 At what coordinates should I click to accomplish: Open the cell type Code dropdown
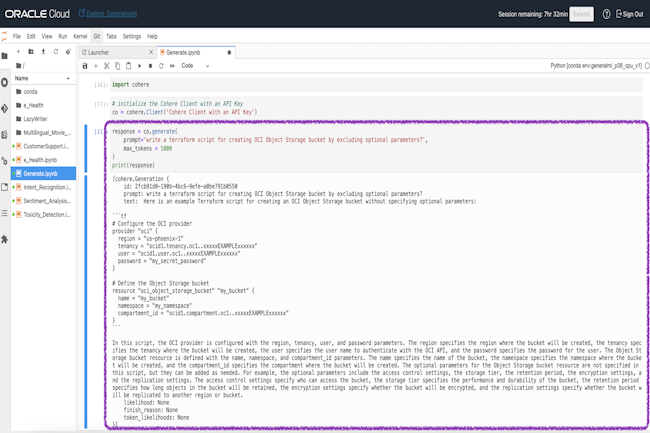point(195,66)
